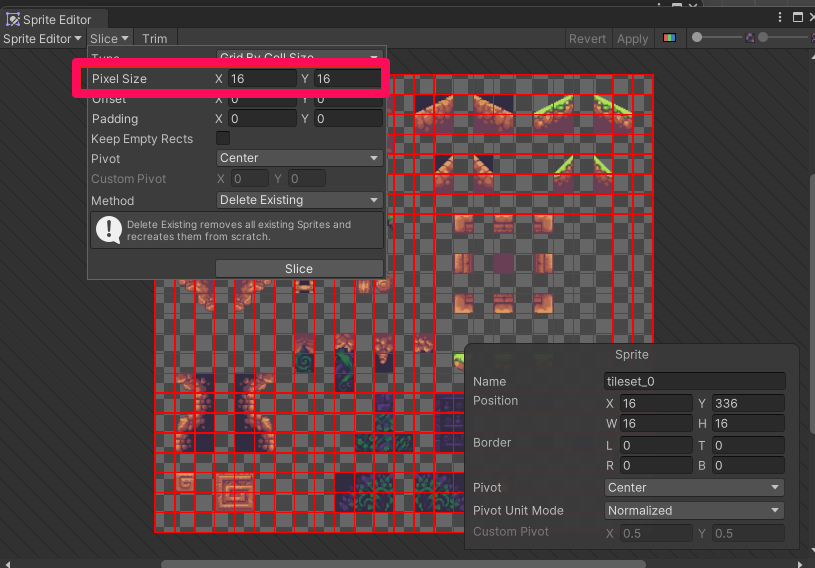Click the Sprite Editor tab icon
The width and height of the screenshot is (815, 568).
(12, 20)
